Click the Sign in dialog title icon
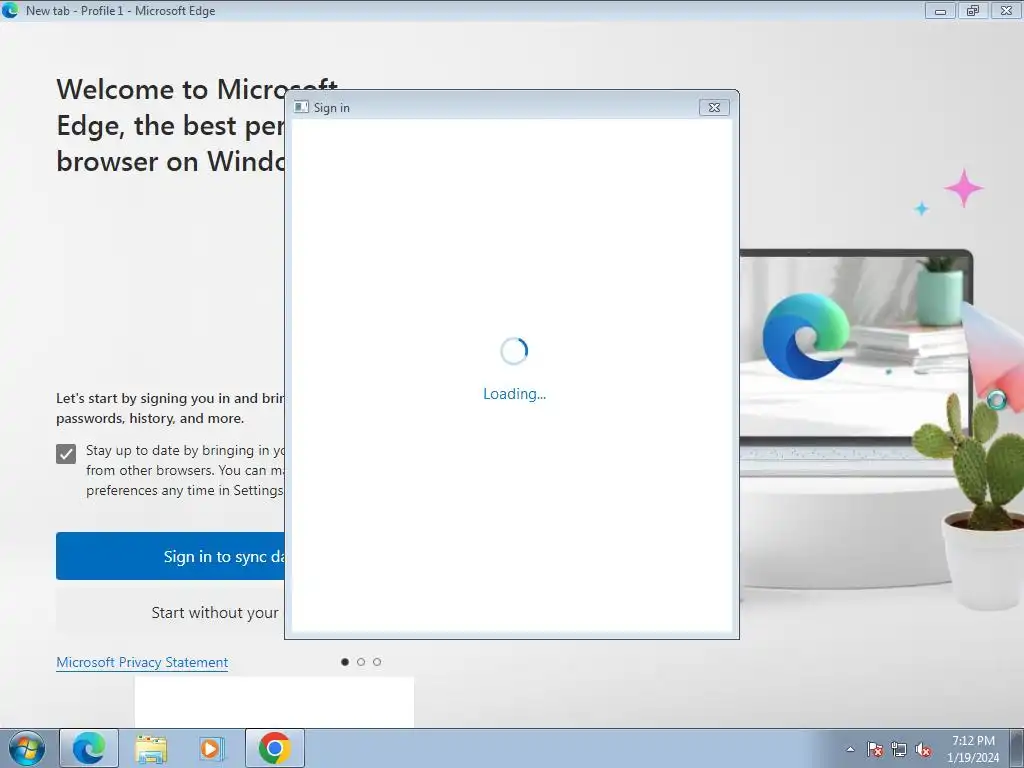1024x768 pixels. pyautogui.click(x=301, y=107)
